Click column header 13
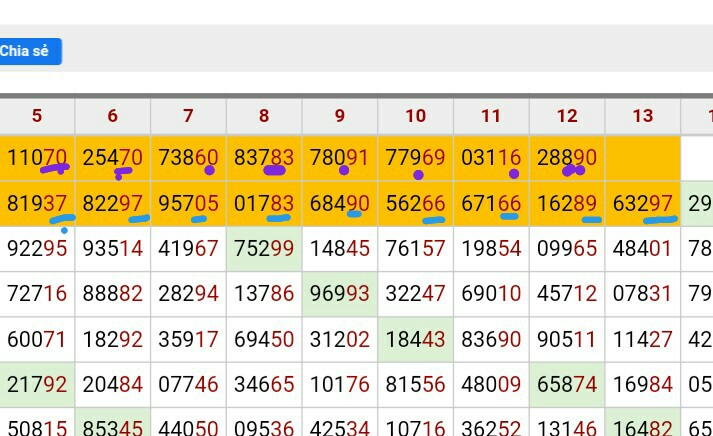The height and width of the screenshot is (436, 713). (x=642, y=116)
